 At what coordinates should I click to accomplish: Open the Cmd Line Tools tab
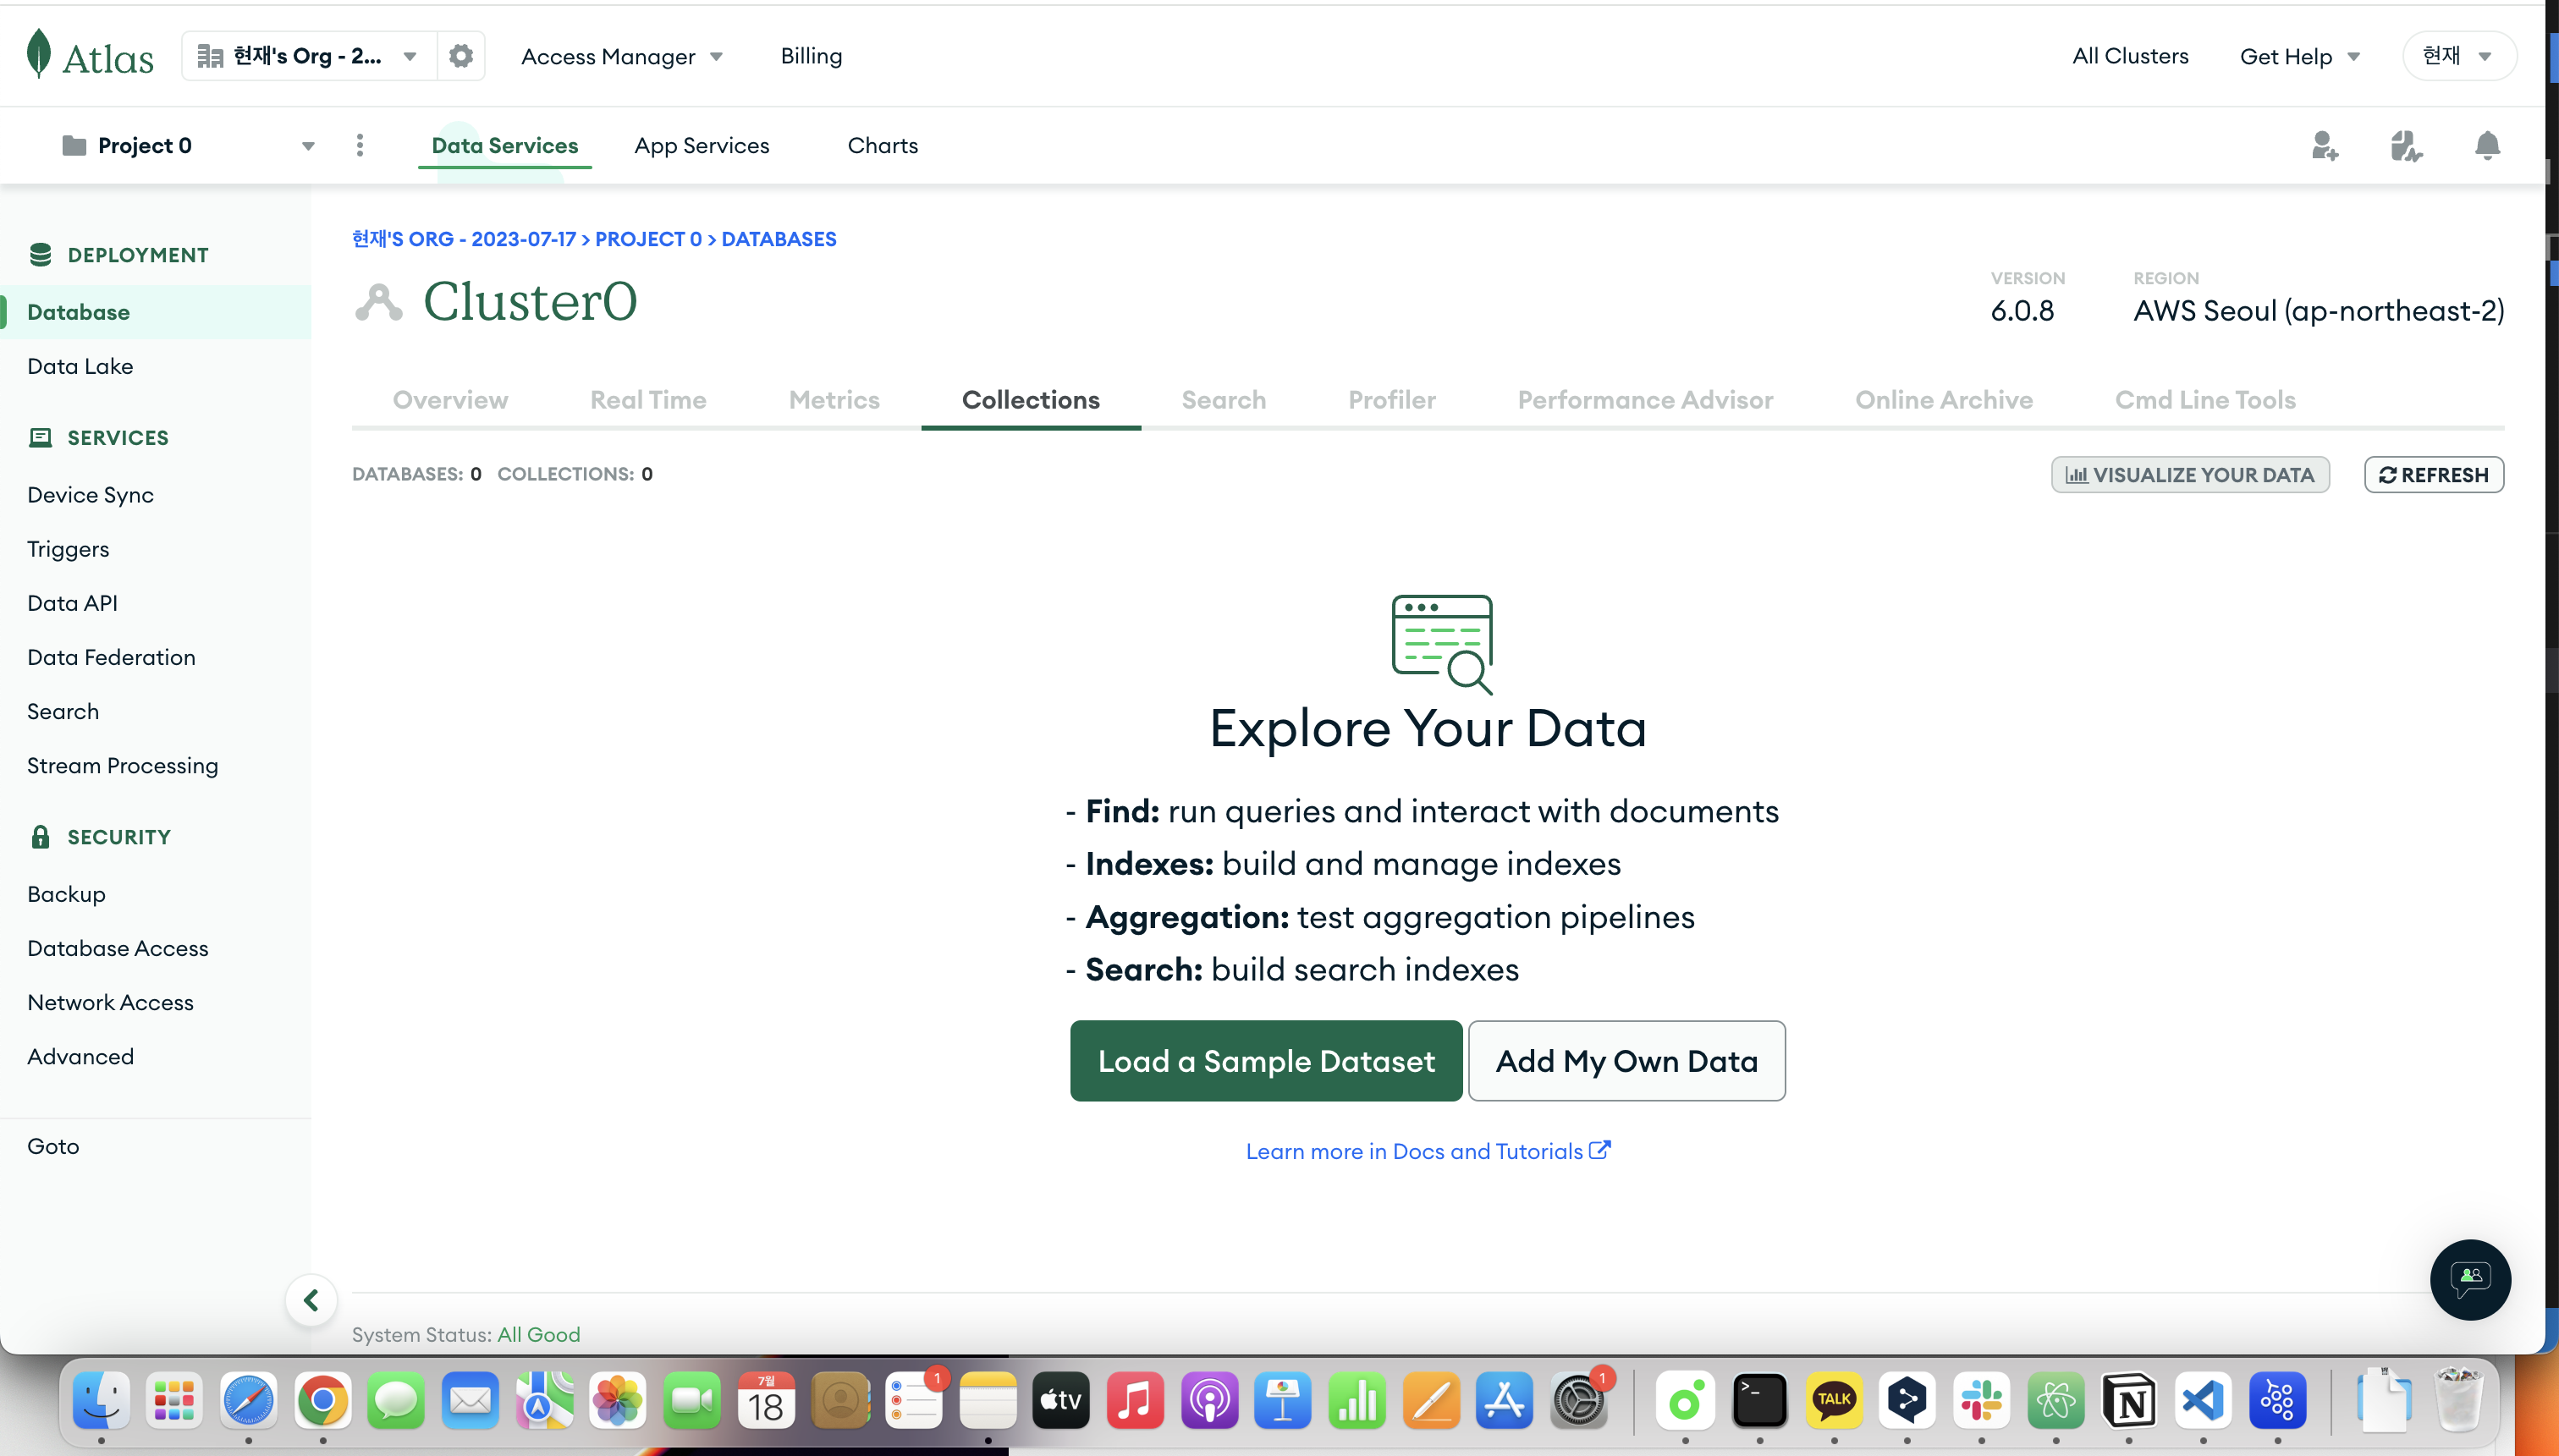2205,400
